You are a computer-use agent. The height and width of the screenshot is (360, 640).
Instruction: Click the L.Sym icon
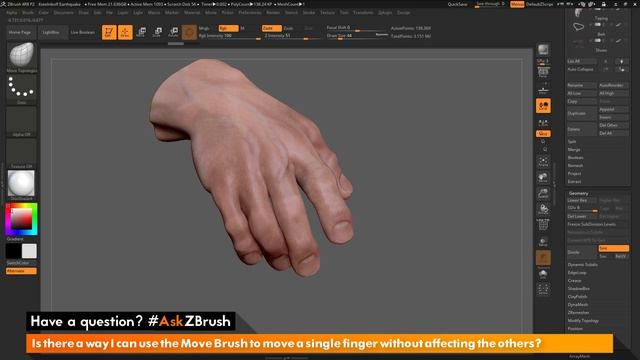[x=543, y=122]
